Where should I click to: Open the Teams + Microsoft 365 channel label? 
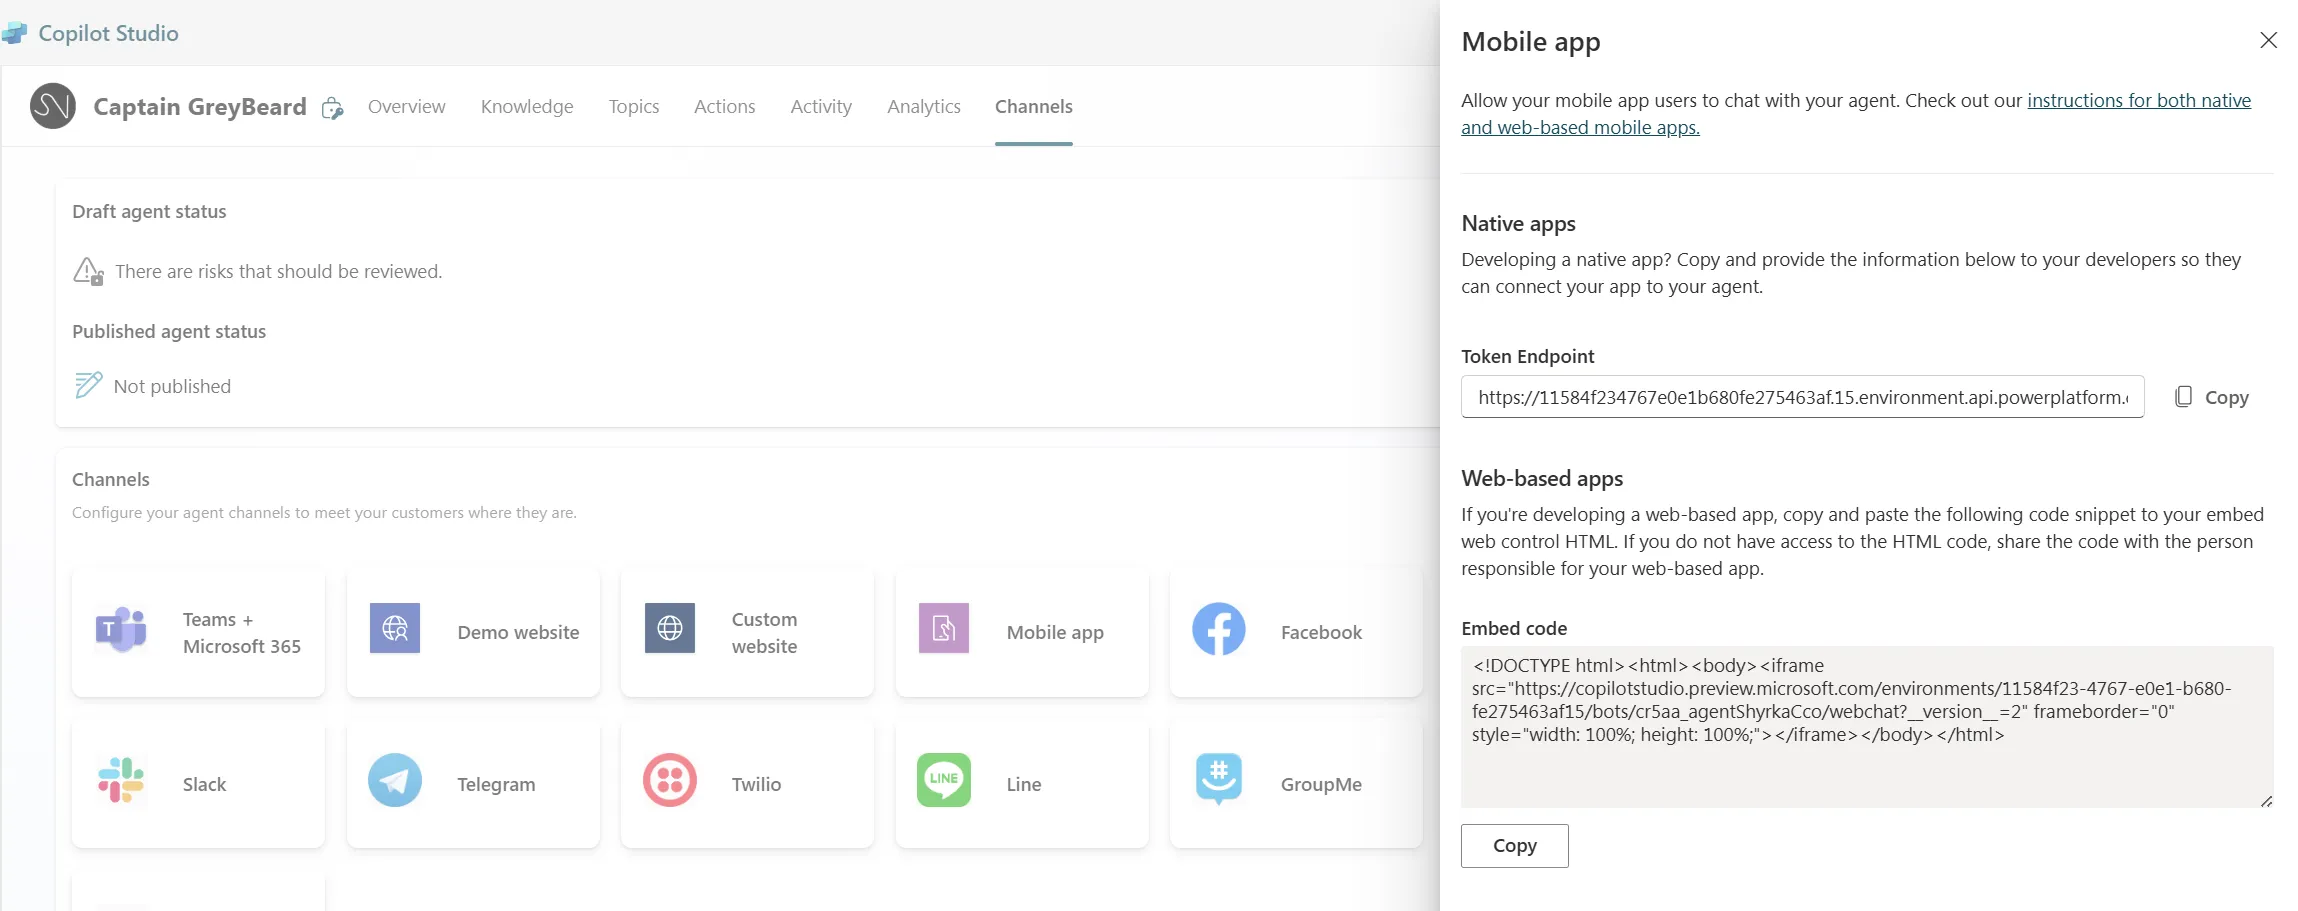click(242, 633)
